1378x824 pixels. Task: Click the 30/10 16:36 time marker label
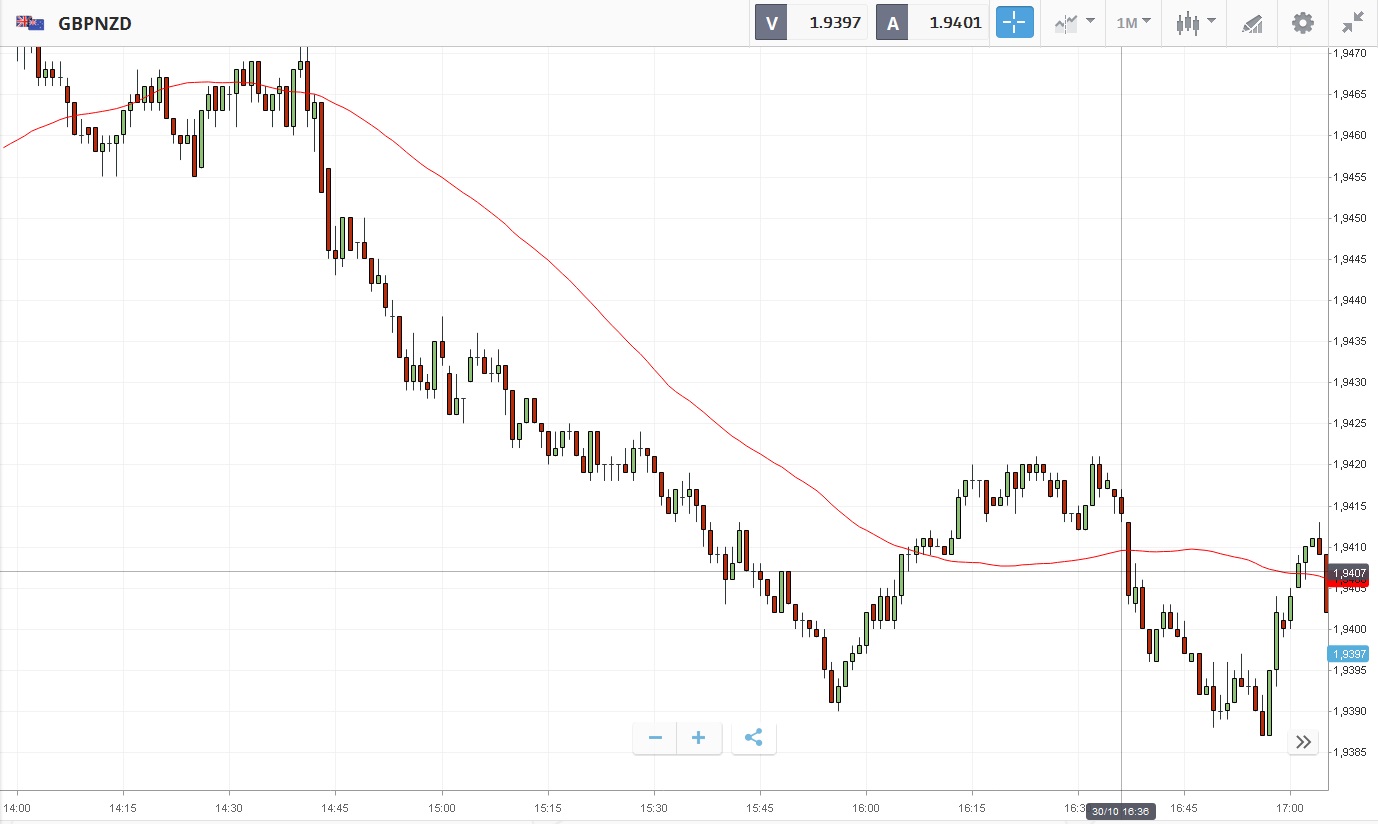point(1121,811)
